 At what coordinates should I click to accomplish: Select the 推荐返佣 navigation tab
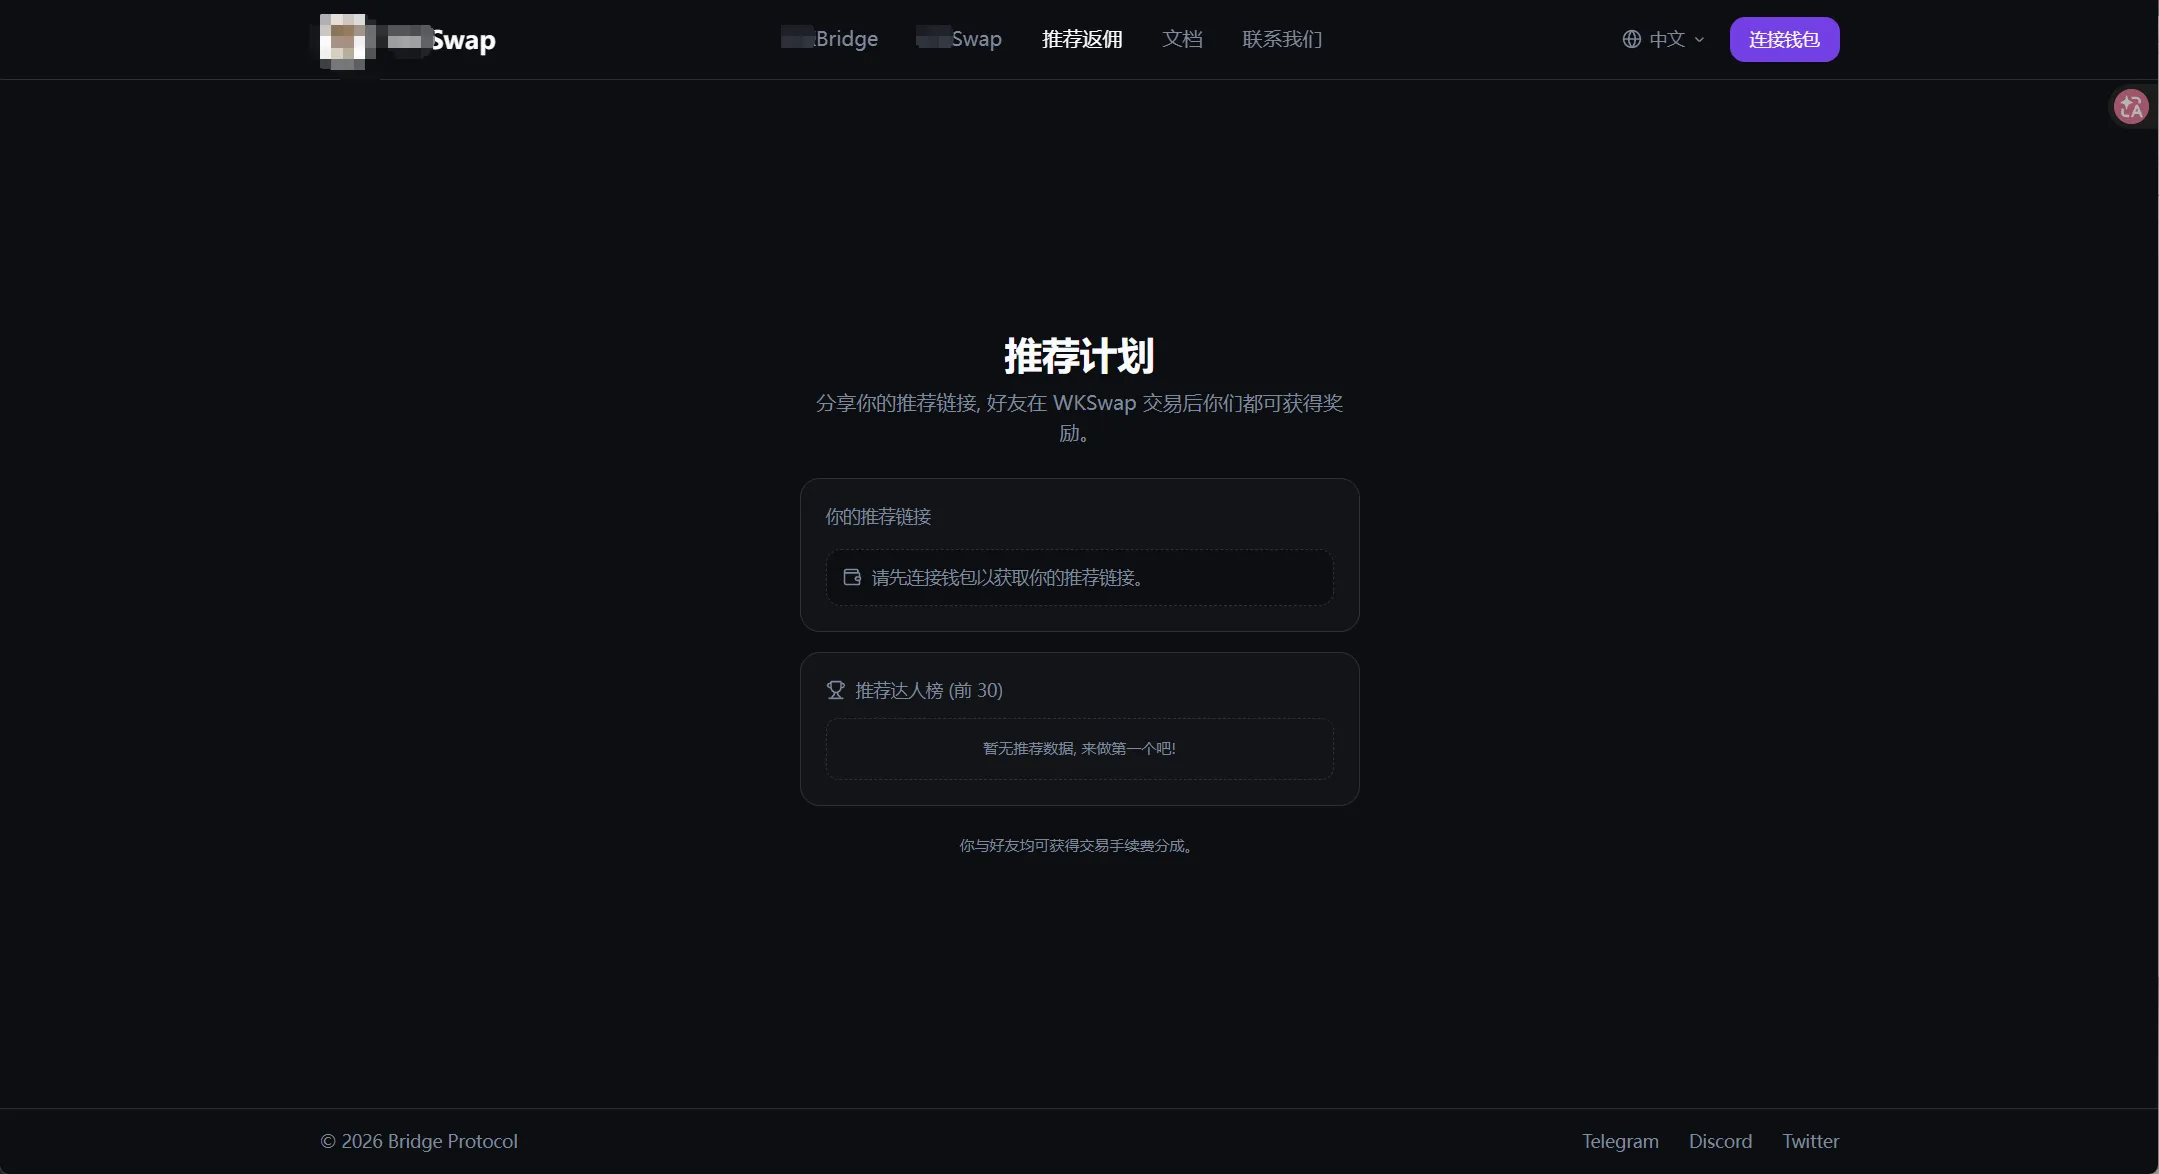(x=1082, y=39)
